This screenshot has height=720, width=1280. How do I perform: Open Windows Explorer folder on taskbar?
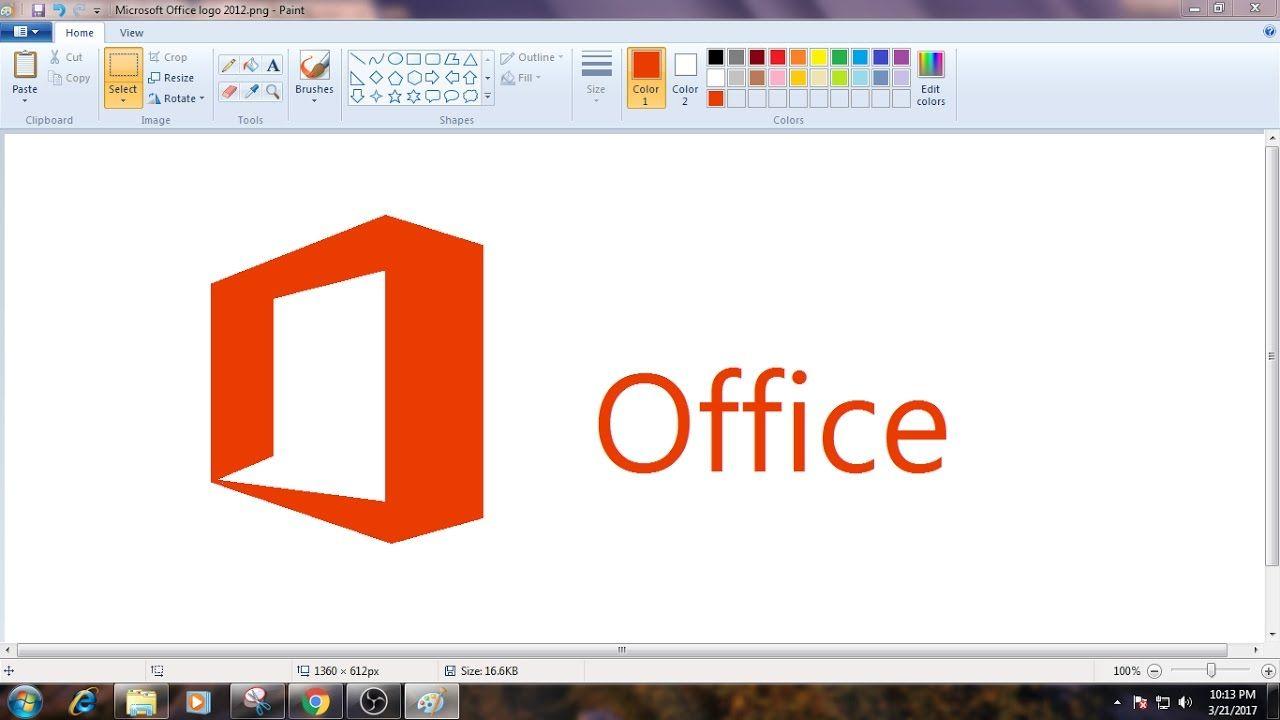click(x=141, y=702)
